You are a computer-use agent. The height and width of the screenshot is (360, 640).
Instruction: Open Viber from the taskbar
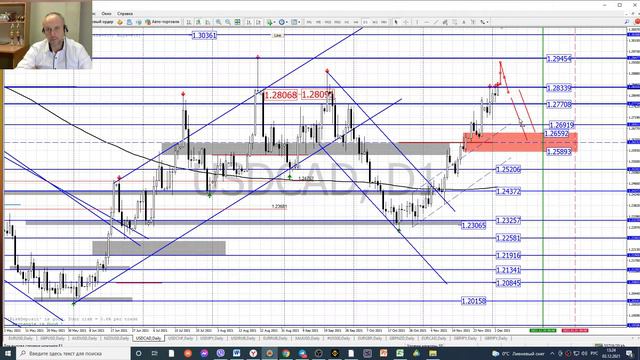click(x=220, y=353)
